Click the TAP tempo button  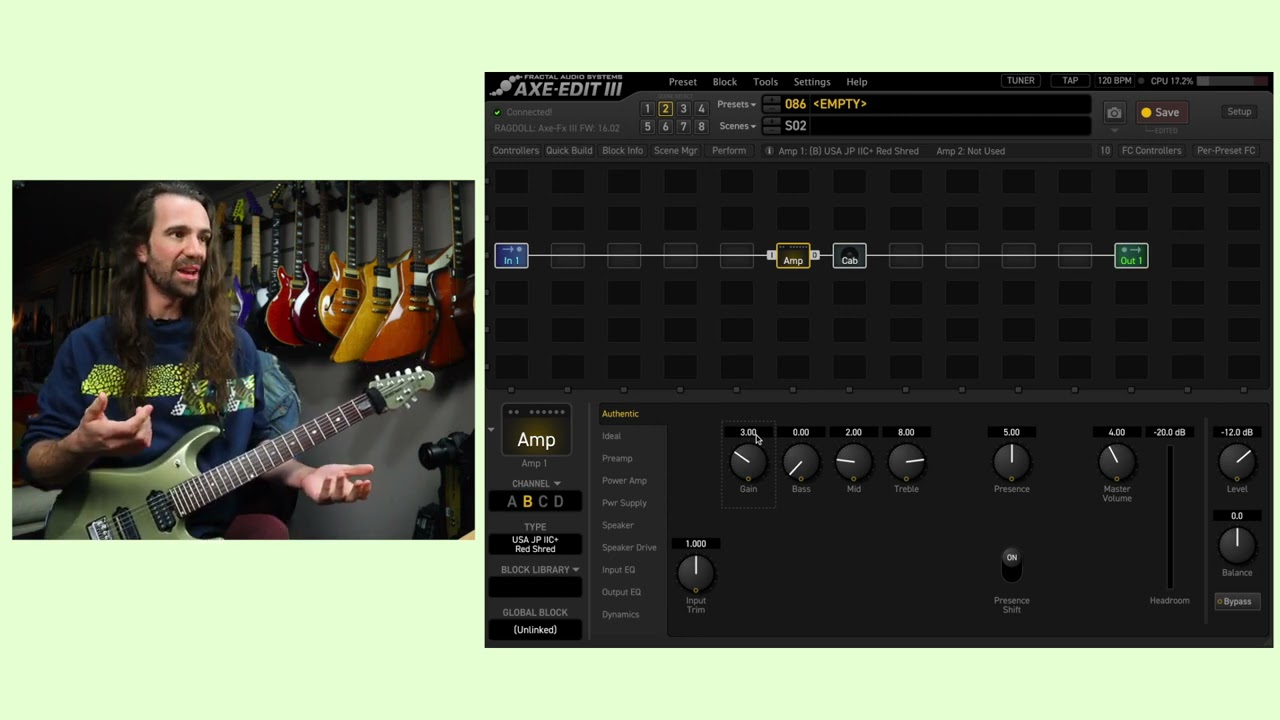[x=1070, y=81]
